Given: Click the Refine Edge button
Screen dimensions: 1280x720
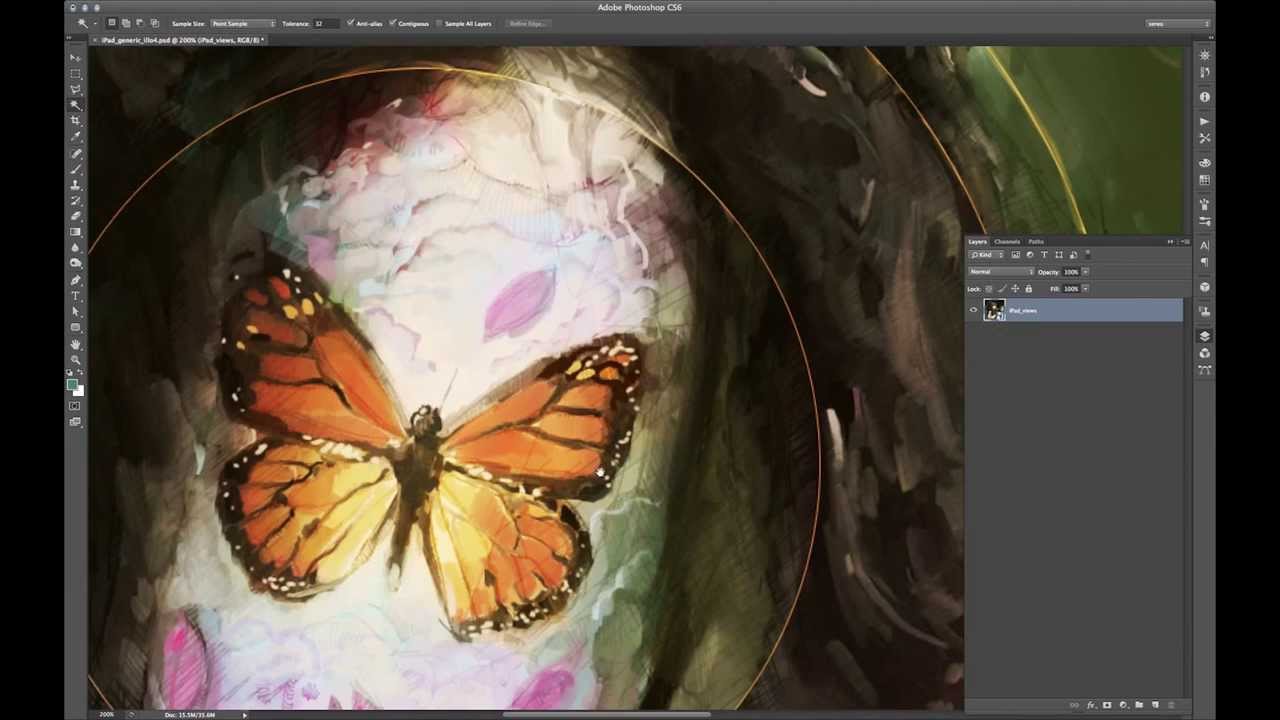Looking at the screenshot, I should (526, 23).
